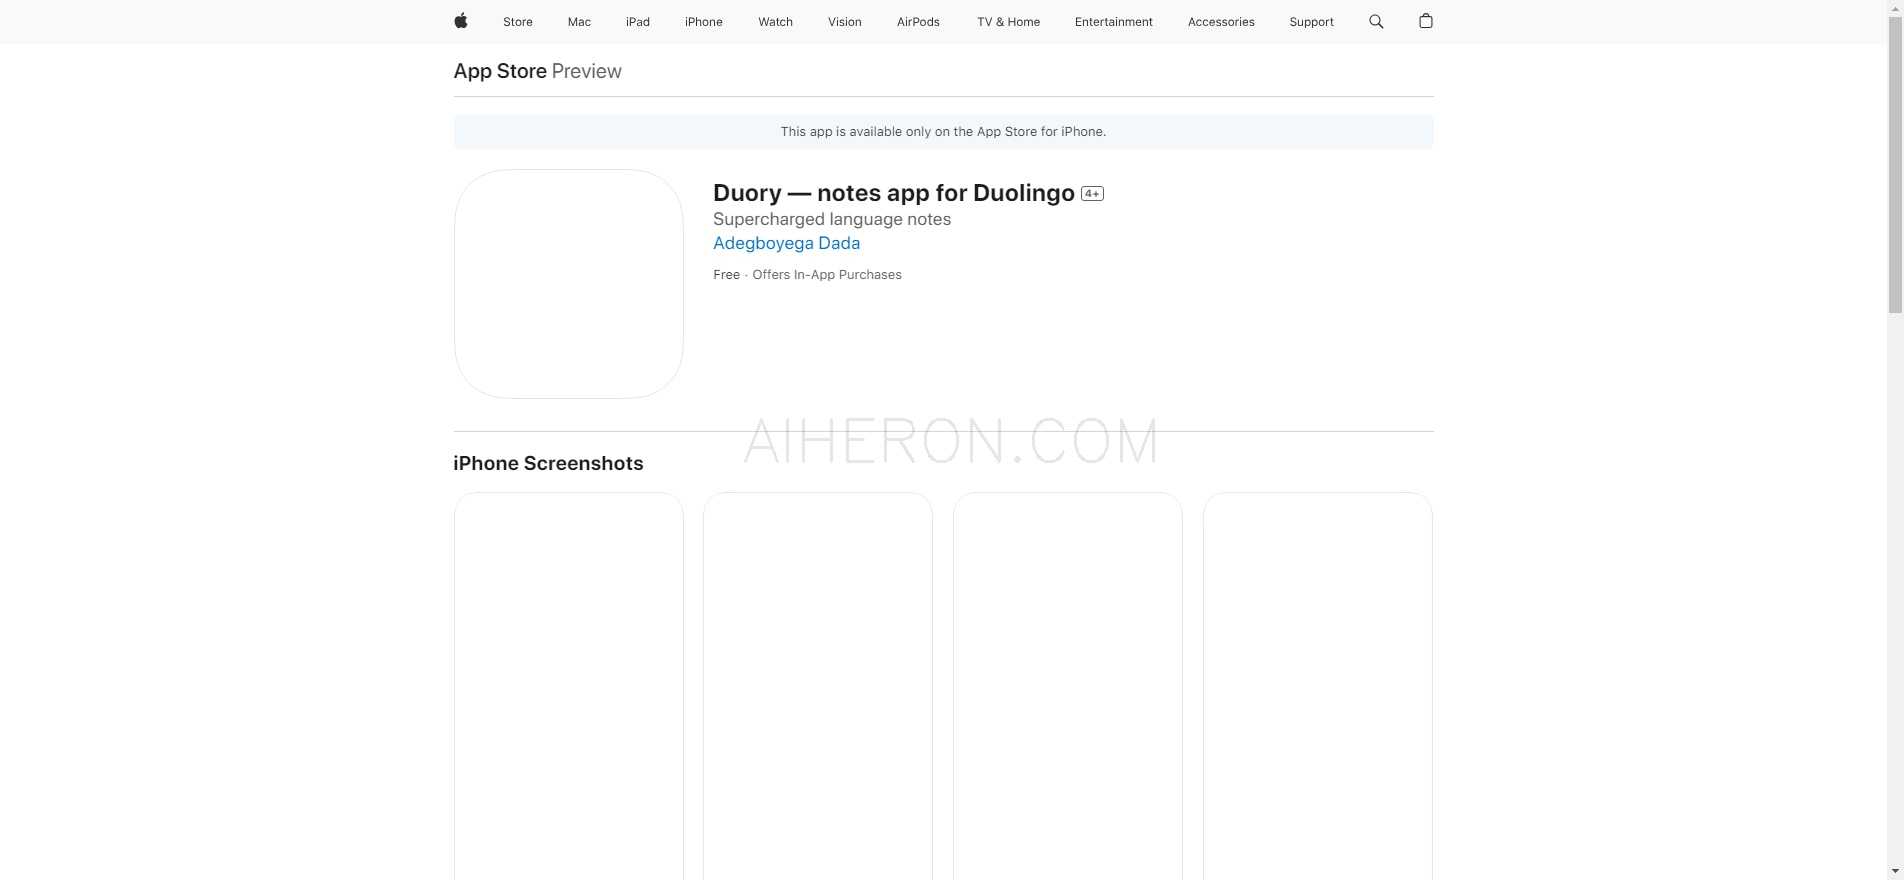Open the shopping bag icon

coord(1426,21)
